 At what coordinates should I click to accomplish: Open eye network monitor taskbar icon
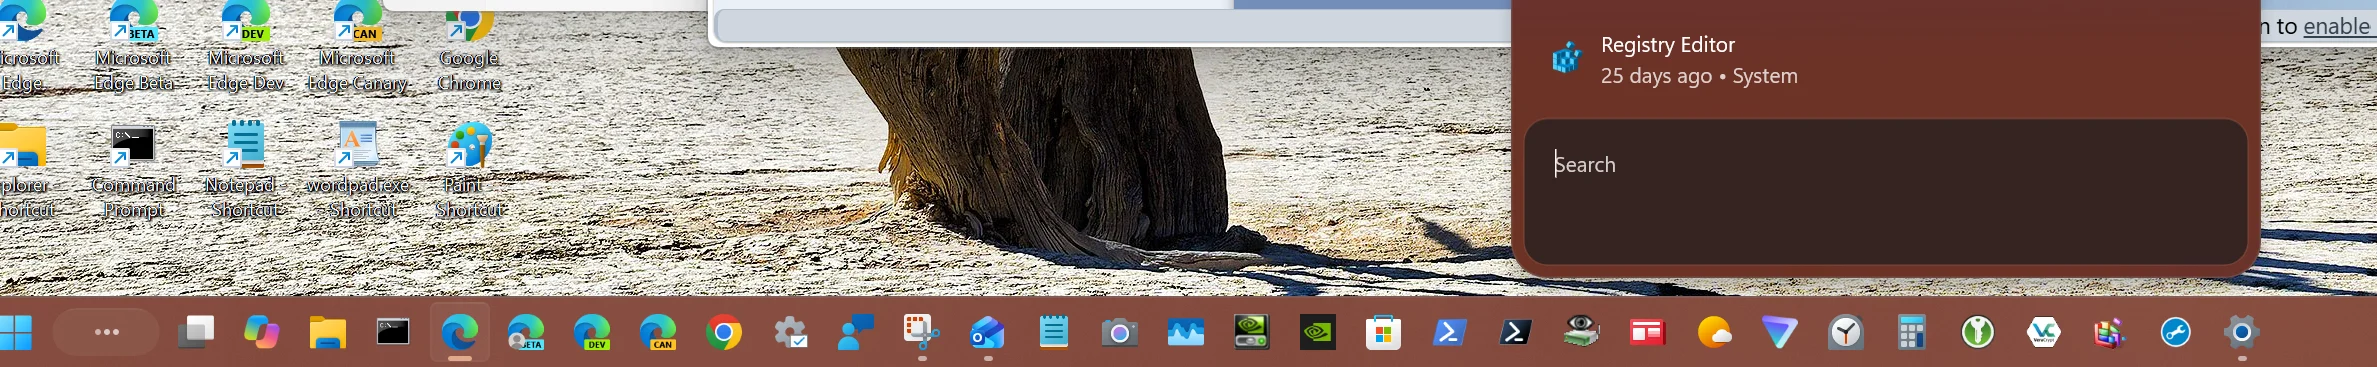(1581, 332)
